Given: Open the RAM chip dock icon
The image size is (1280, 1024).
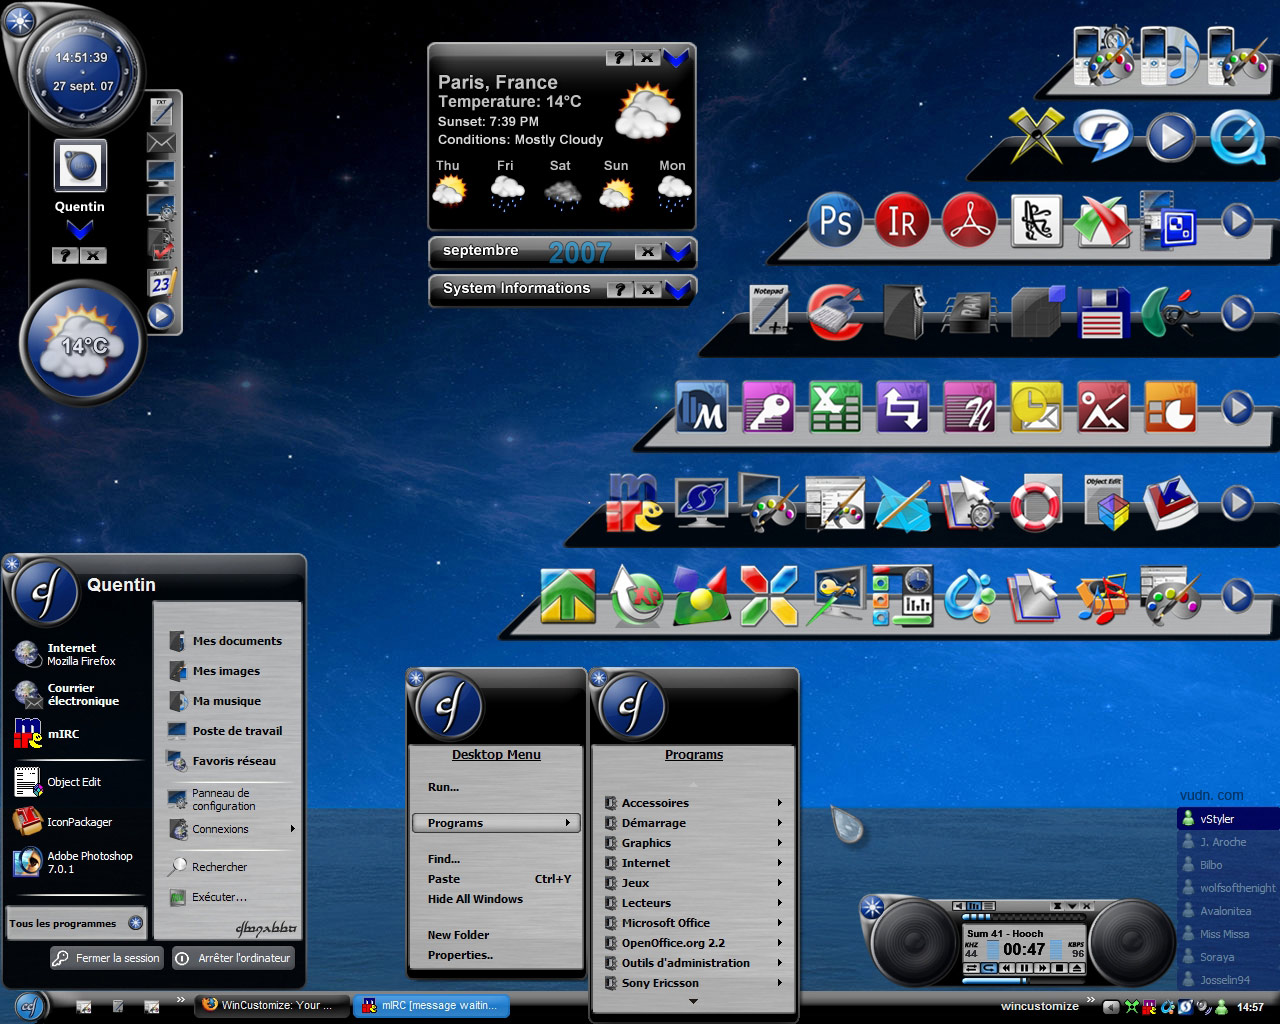Looking at the screenshot, I should click(x=969, y=313).
